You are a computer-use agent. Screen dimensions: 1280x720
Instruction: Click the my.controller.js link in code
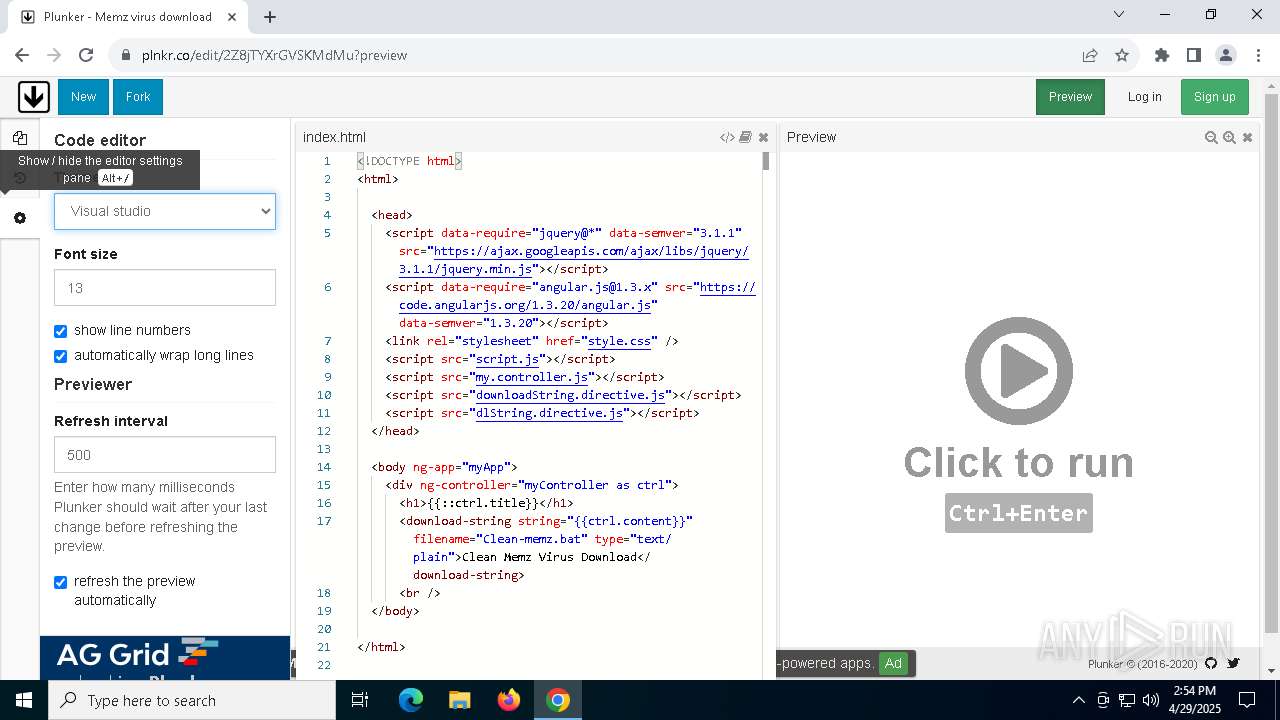532,377
